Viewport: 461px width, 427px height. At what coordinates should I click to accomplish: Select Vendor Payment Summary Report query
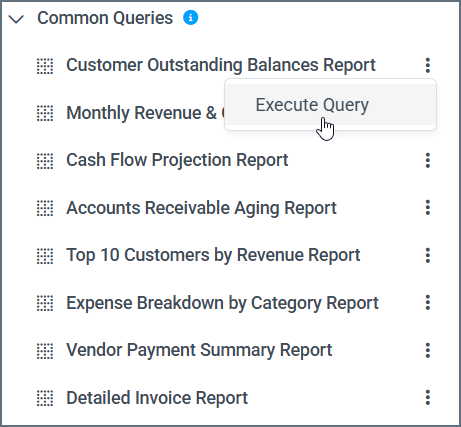[x=199, y=350]
